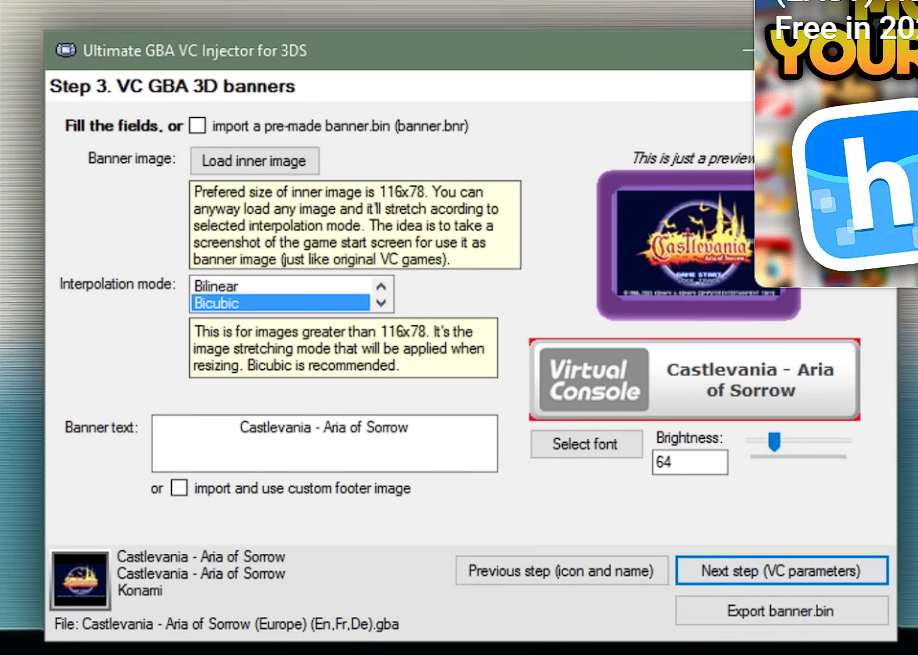This screenshot has height=655, width=918.
Task: Click the Brightness slider handle
Action: (x=774, y=442)
